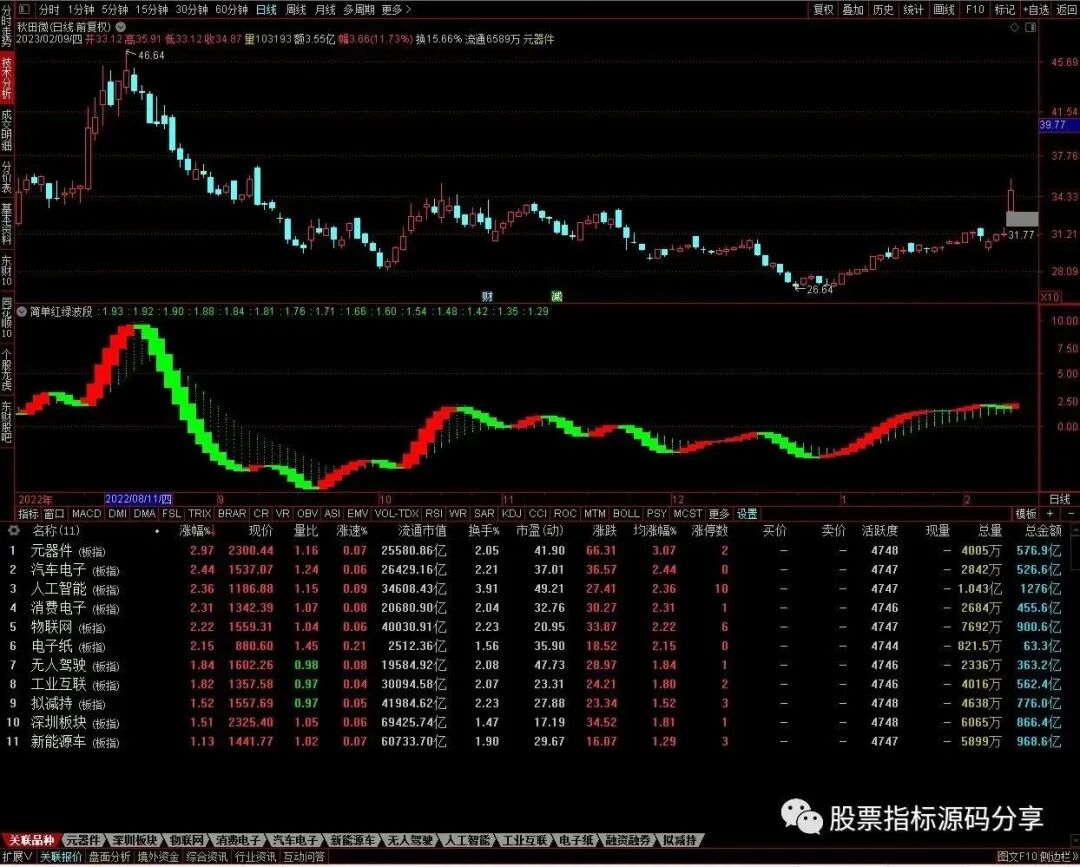Switch to the 融资融券 bottom tab
The image size is (1080, 867).
tap(629, 841)
